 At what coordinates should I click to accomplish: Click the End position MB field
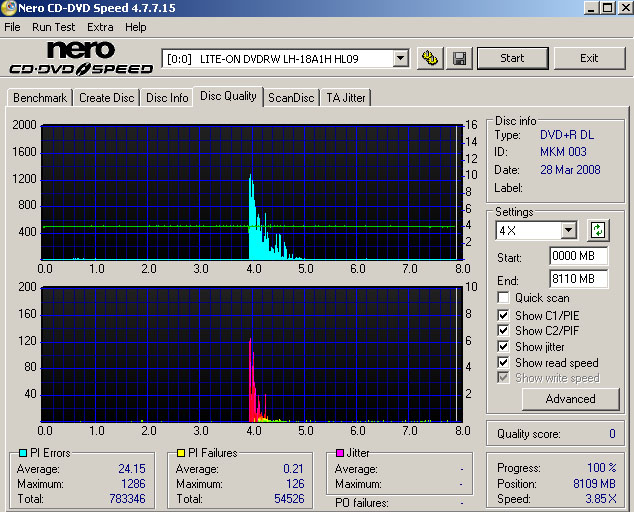pyautogui.click(x=578, y=279)
